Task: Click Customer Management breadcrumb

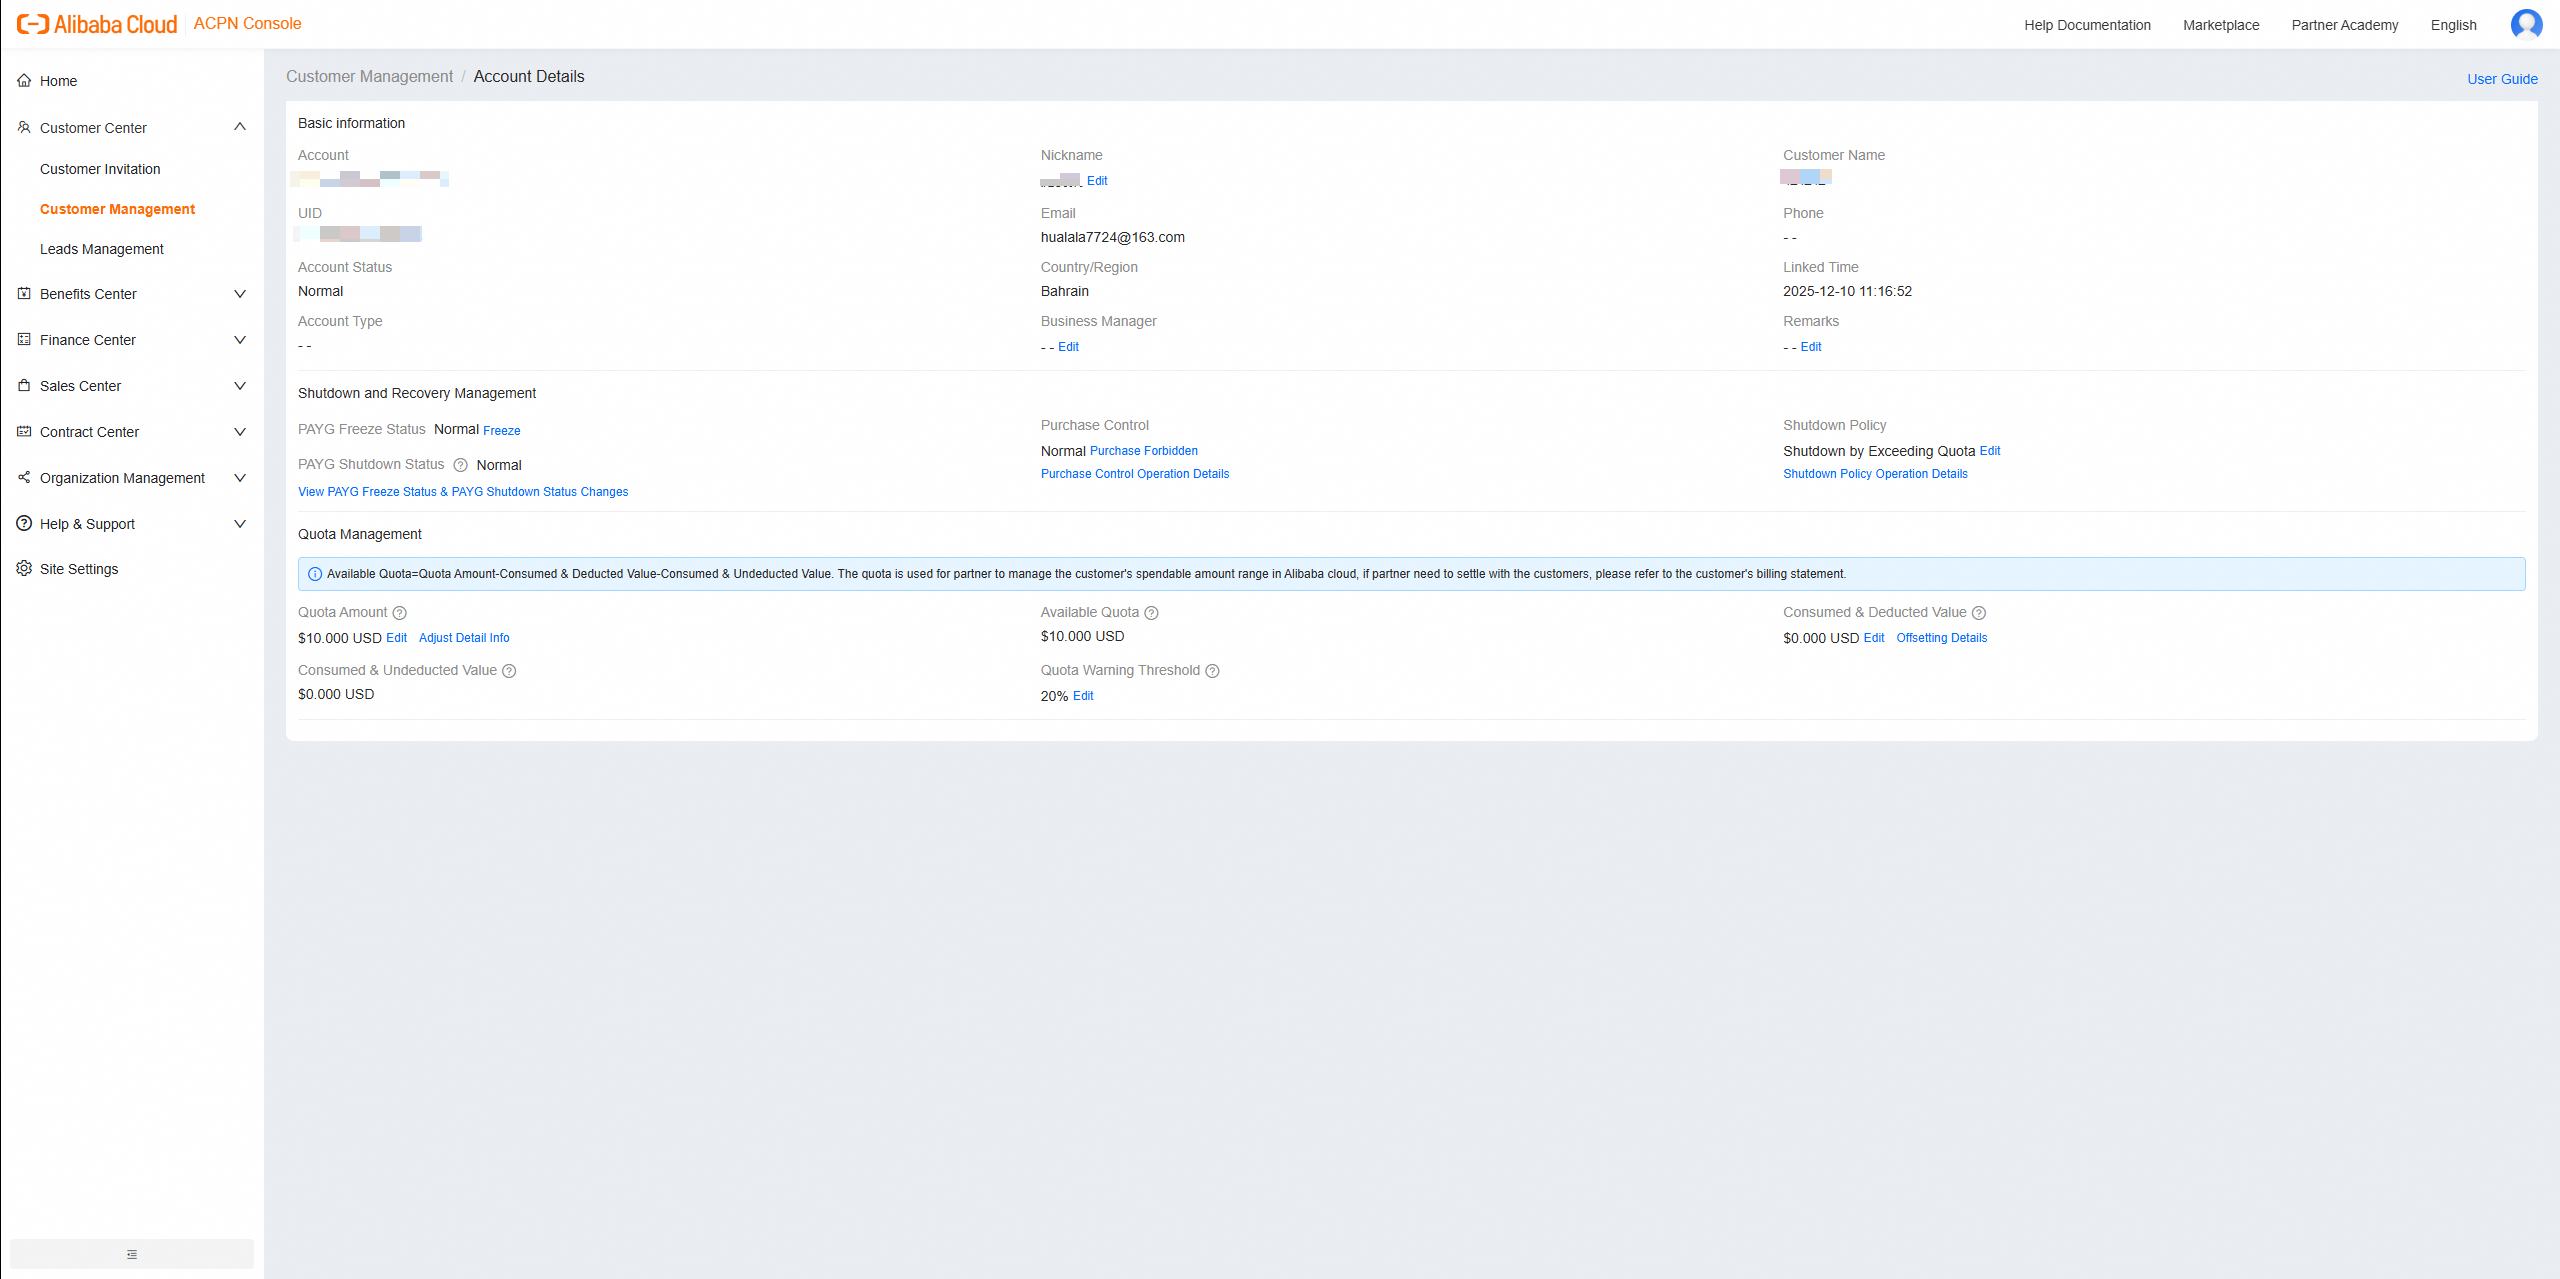Action: point(369,77)
